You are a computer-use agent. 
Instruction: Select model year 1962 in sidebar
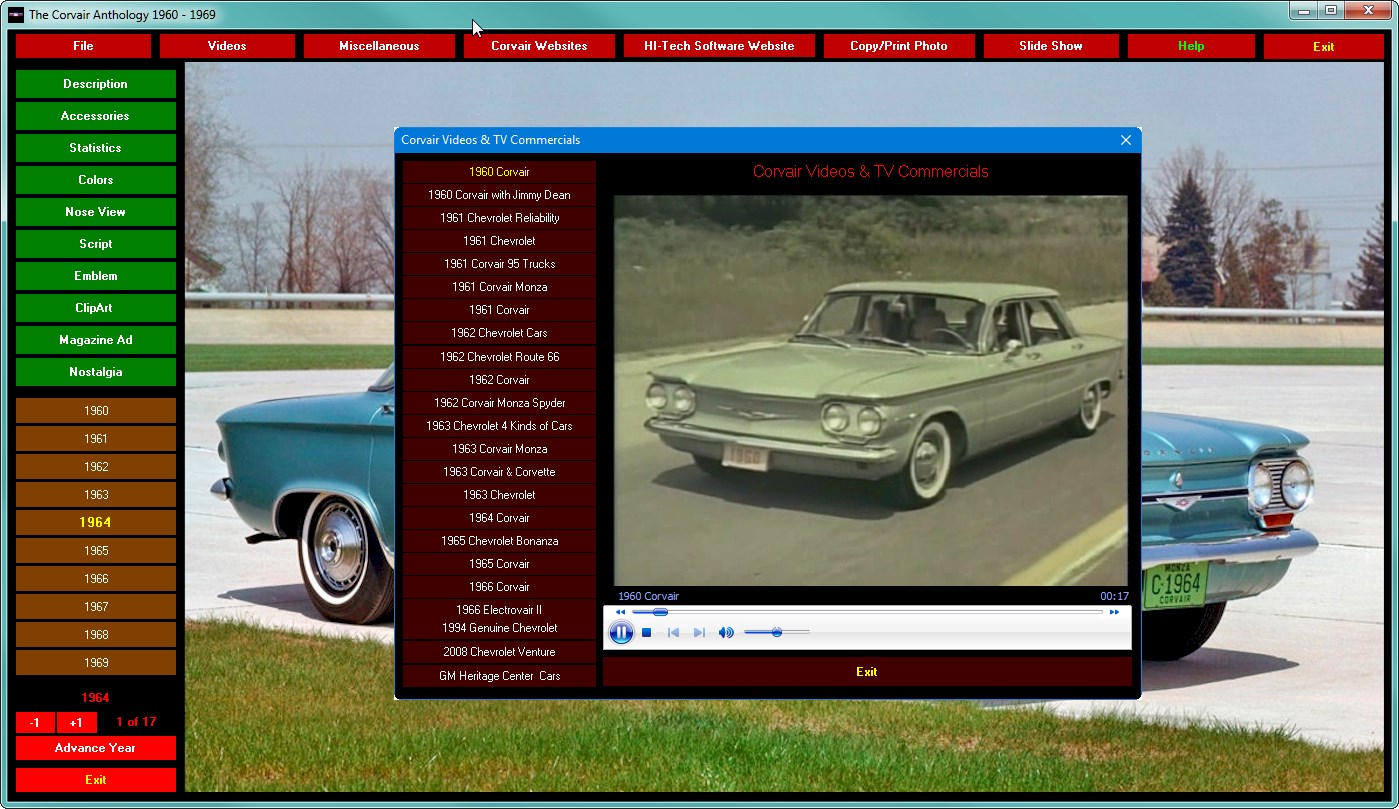[96, 467]
